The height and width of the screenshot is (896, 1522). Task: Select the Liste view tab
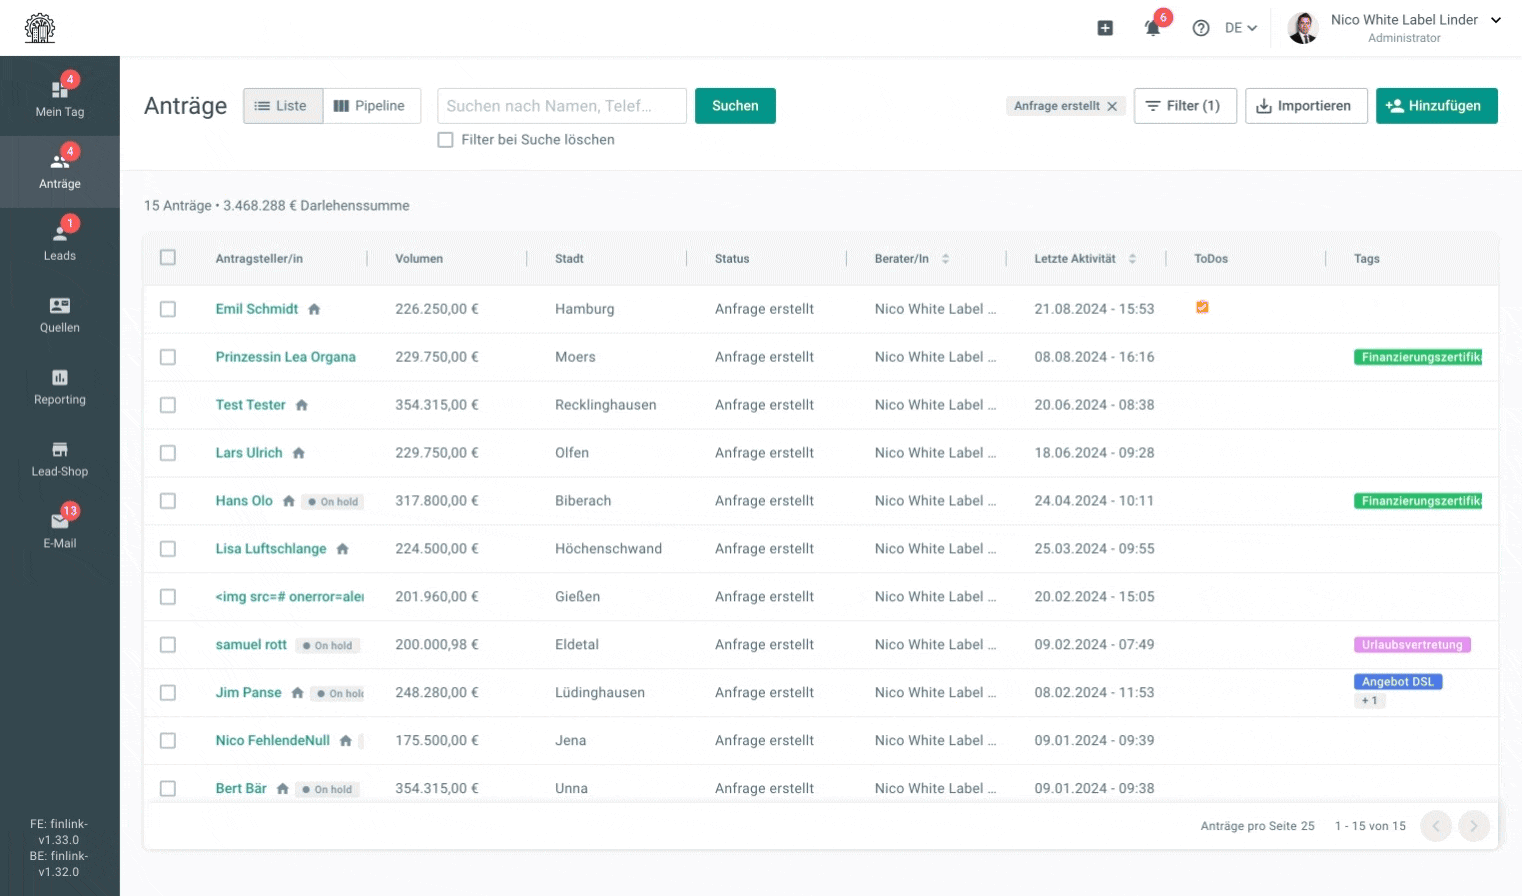(283, 105)
